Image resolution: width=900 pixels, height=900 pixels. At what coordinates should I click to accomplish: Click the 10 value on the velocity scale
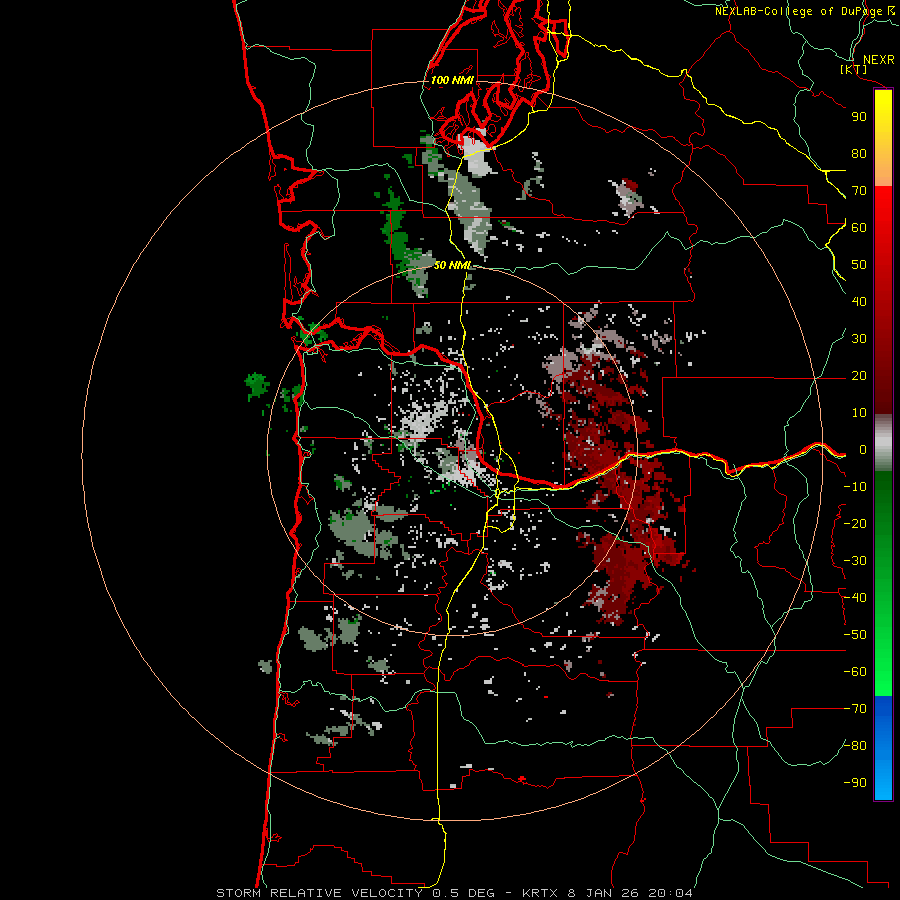click(859, 413)
